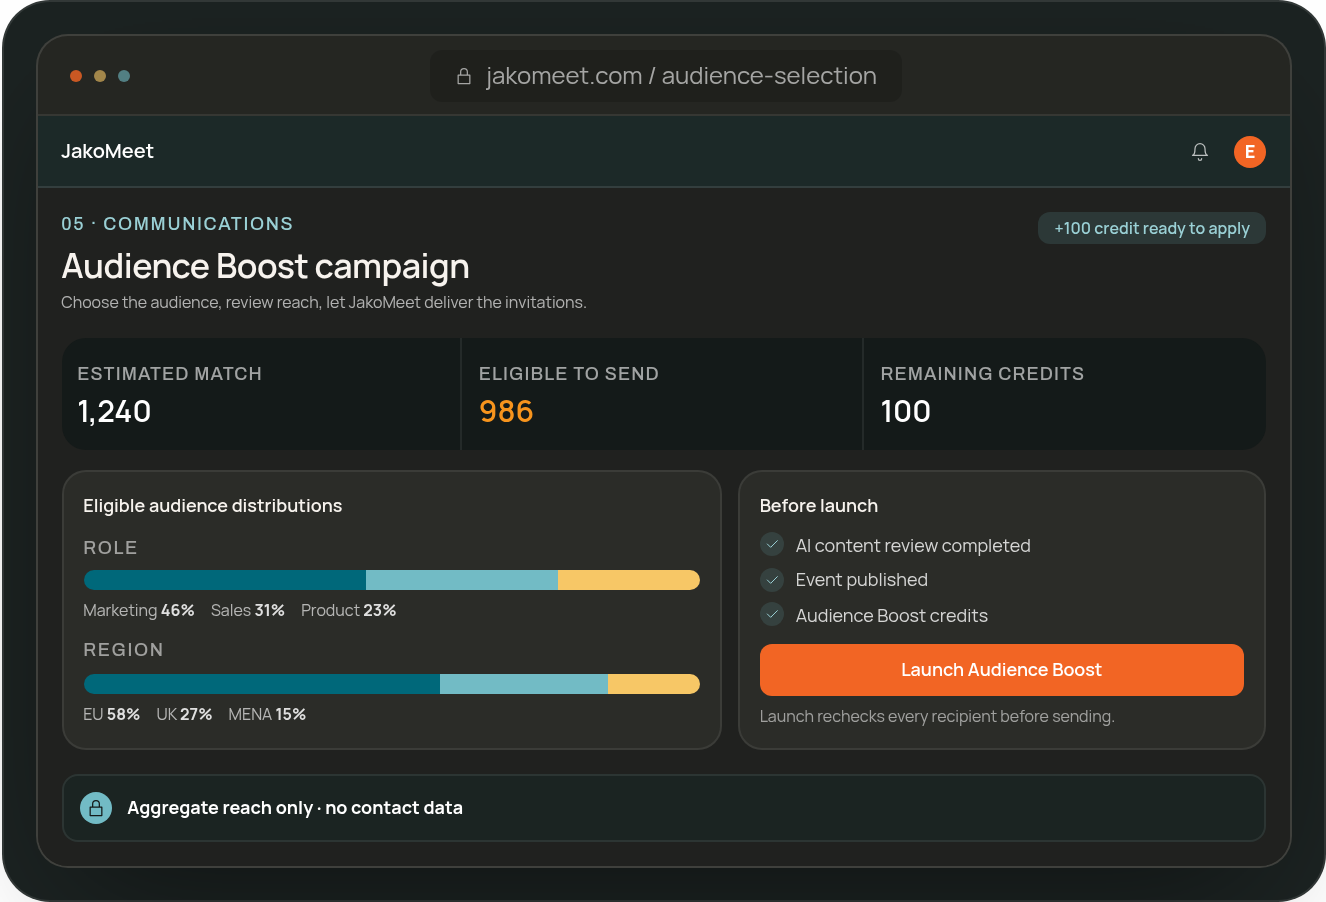Click the REGION distribution label
This screenshot has height=902, width=1326.
123,650
